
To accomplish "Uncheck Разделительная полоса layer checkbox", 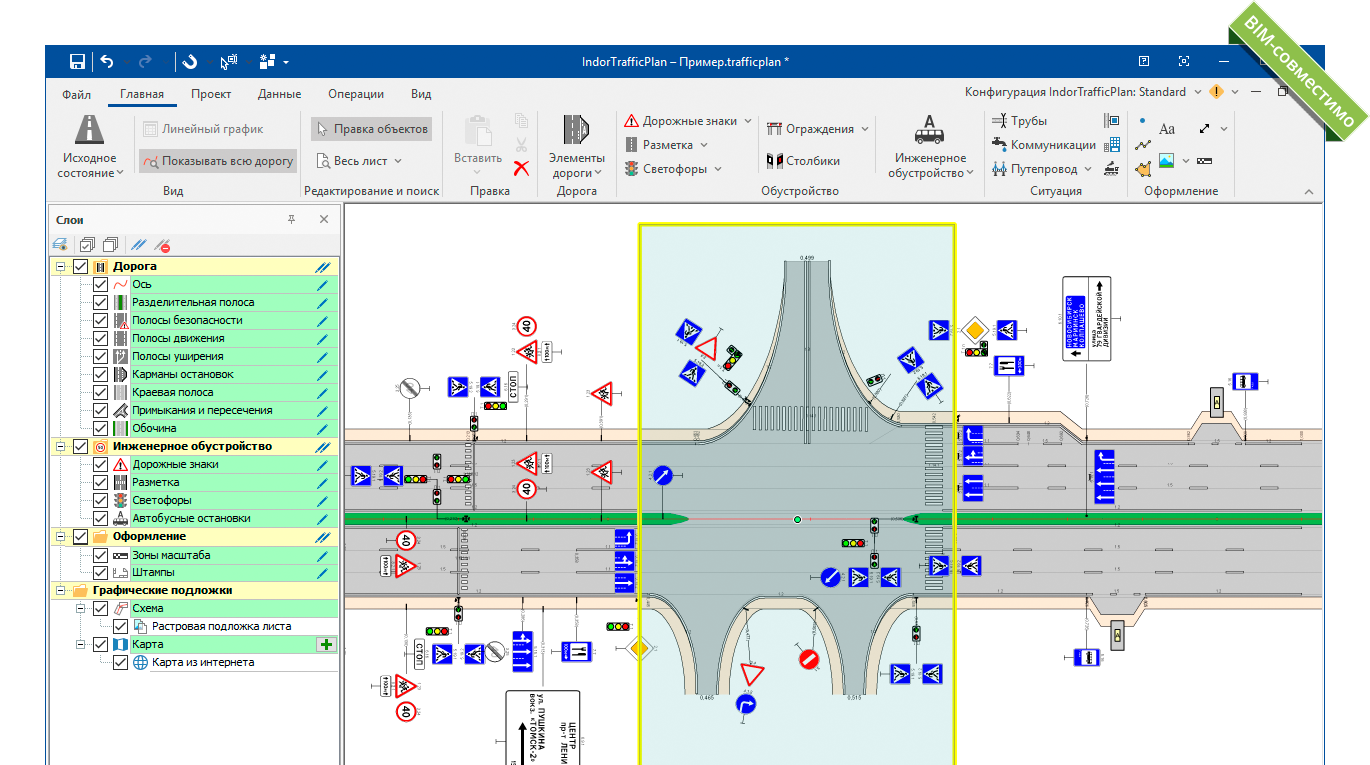I will click(100, 303).
